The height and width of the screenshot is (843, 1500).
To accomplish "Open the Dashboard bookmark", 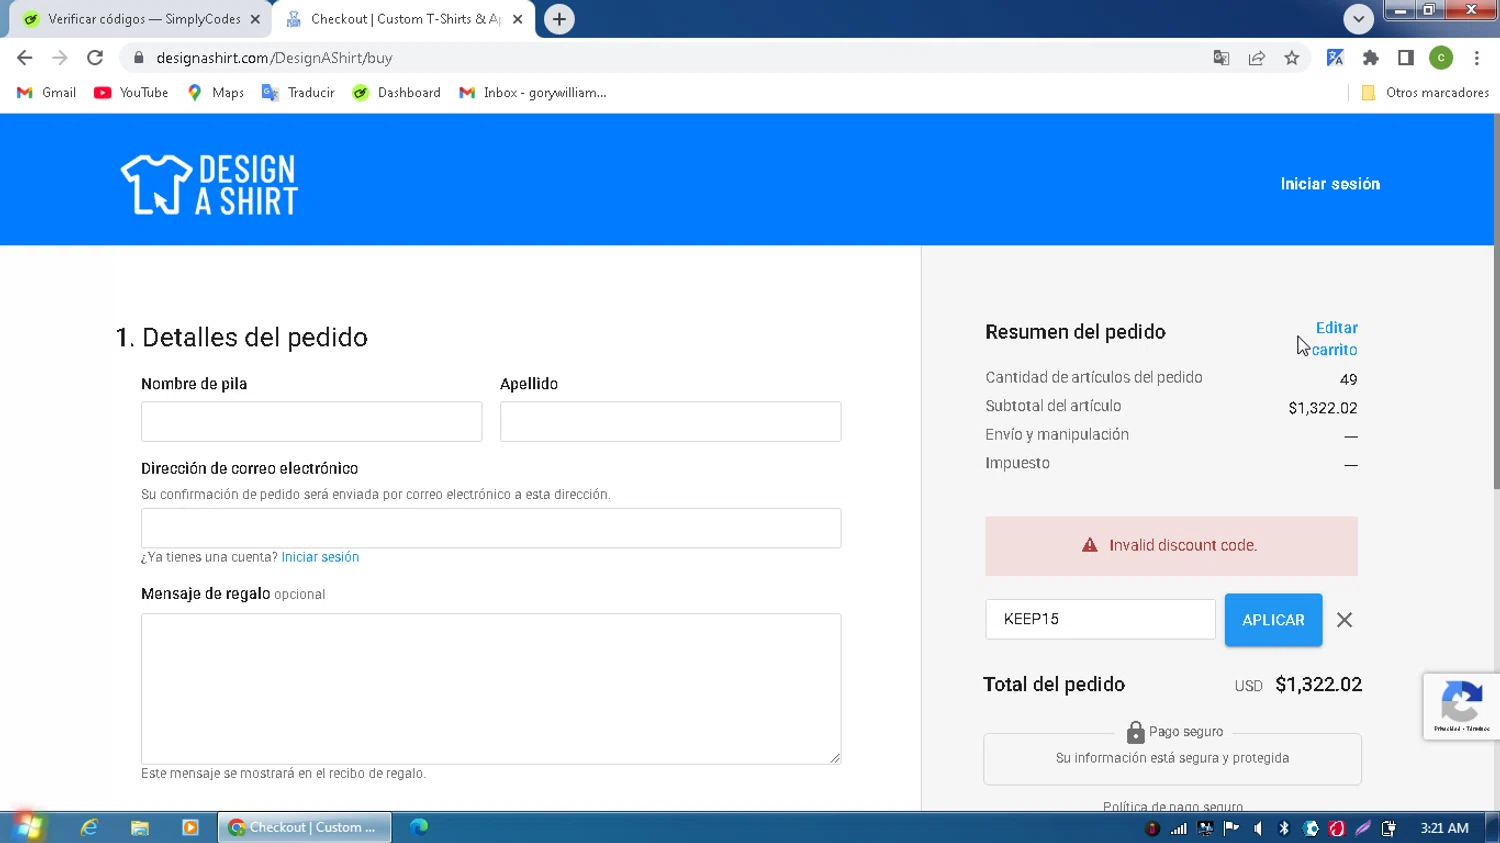I will pyautogui.click(x=397, y=92).
